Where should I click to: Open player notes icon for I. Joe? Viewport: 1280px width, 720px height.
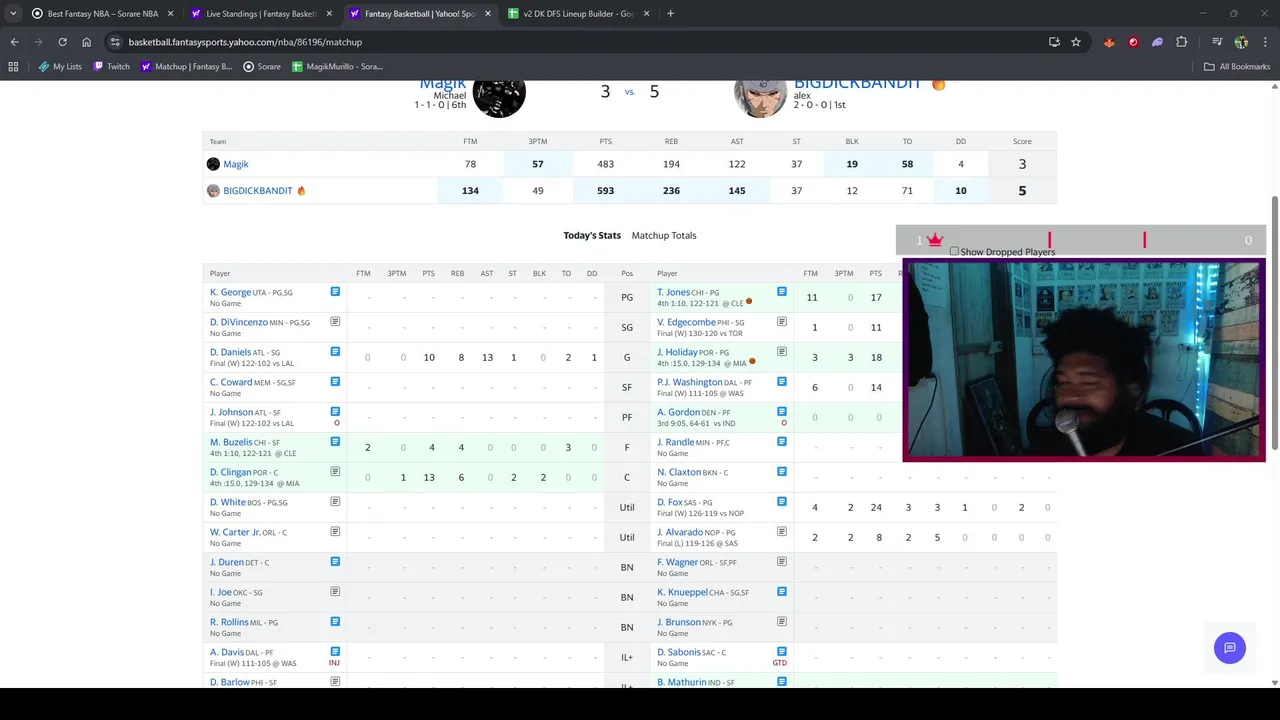point(335,592)
